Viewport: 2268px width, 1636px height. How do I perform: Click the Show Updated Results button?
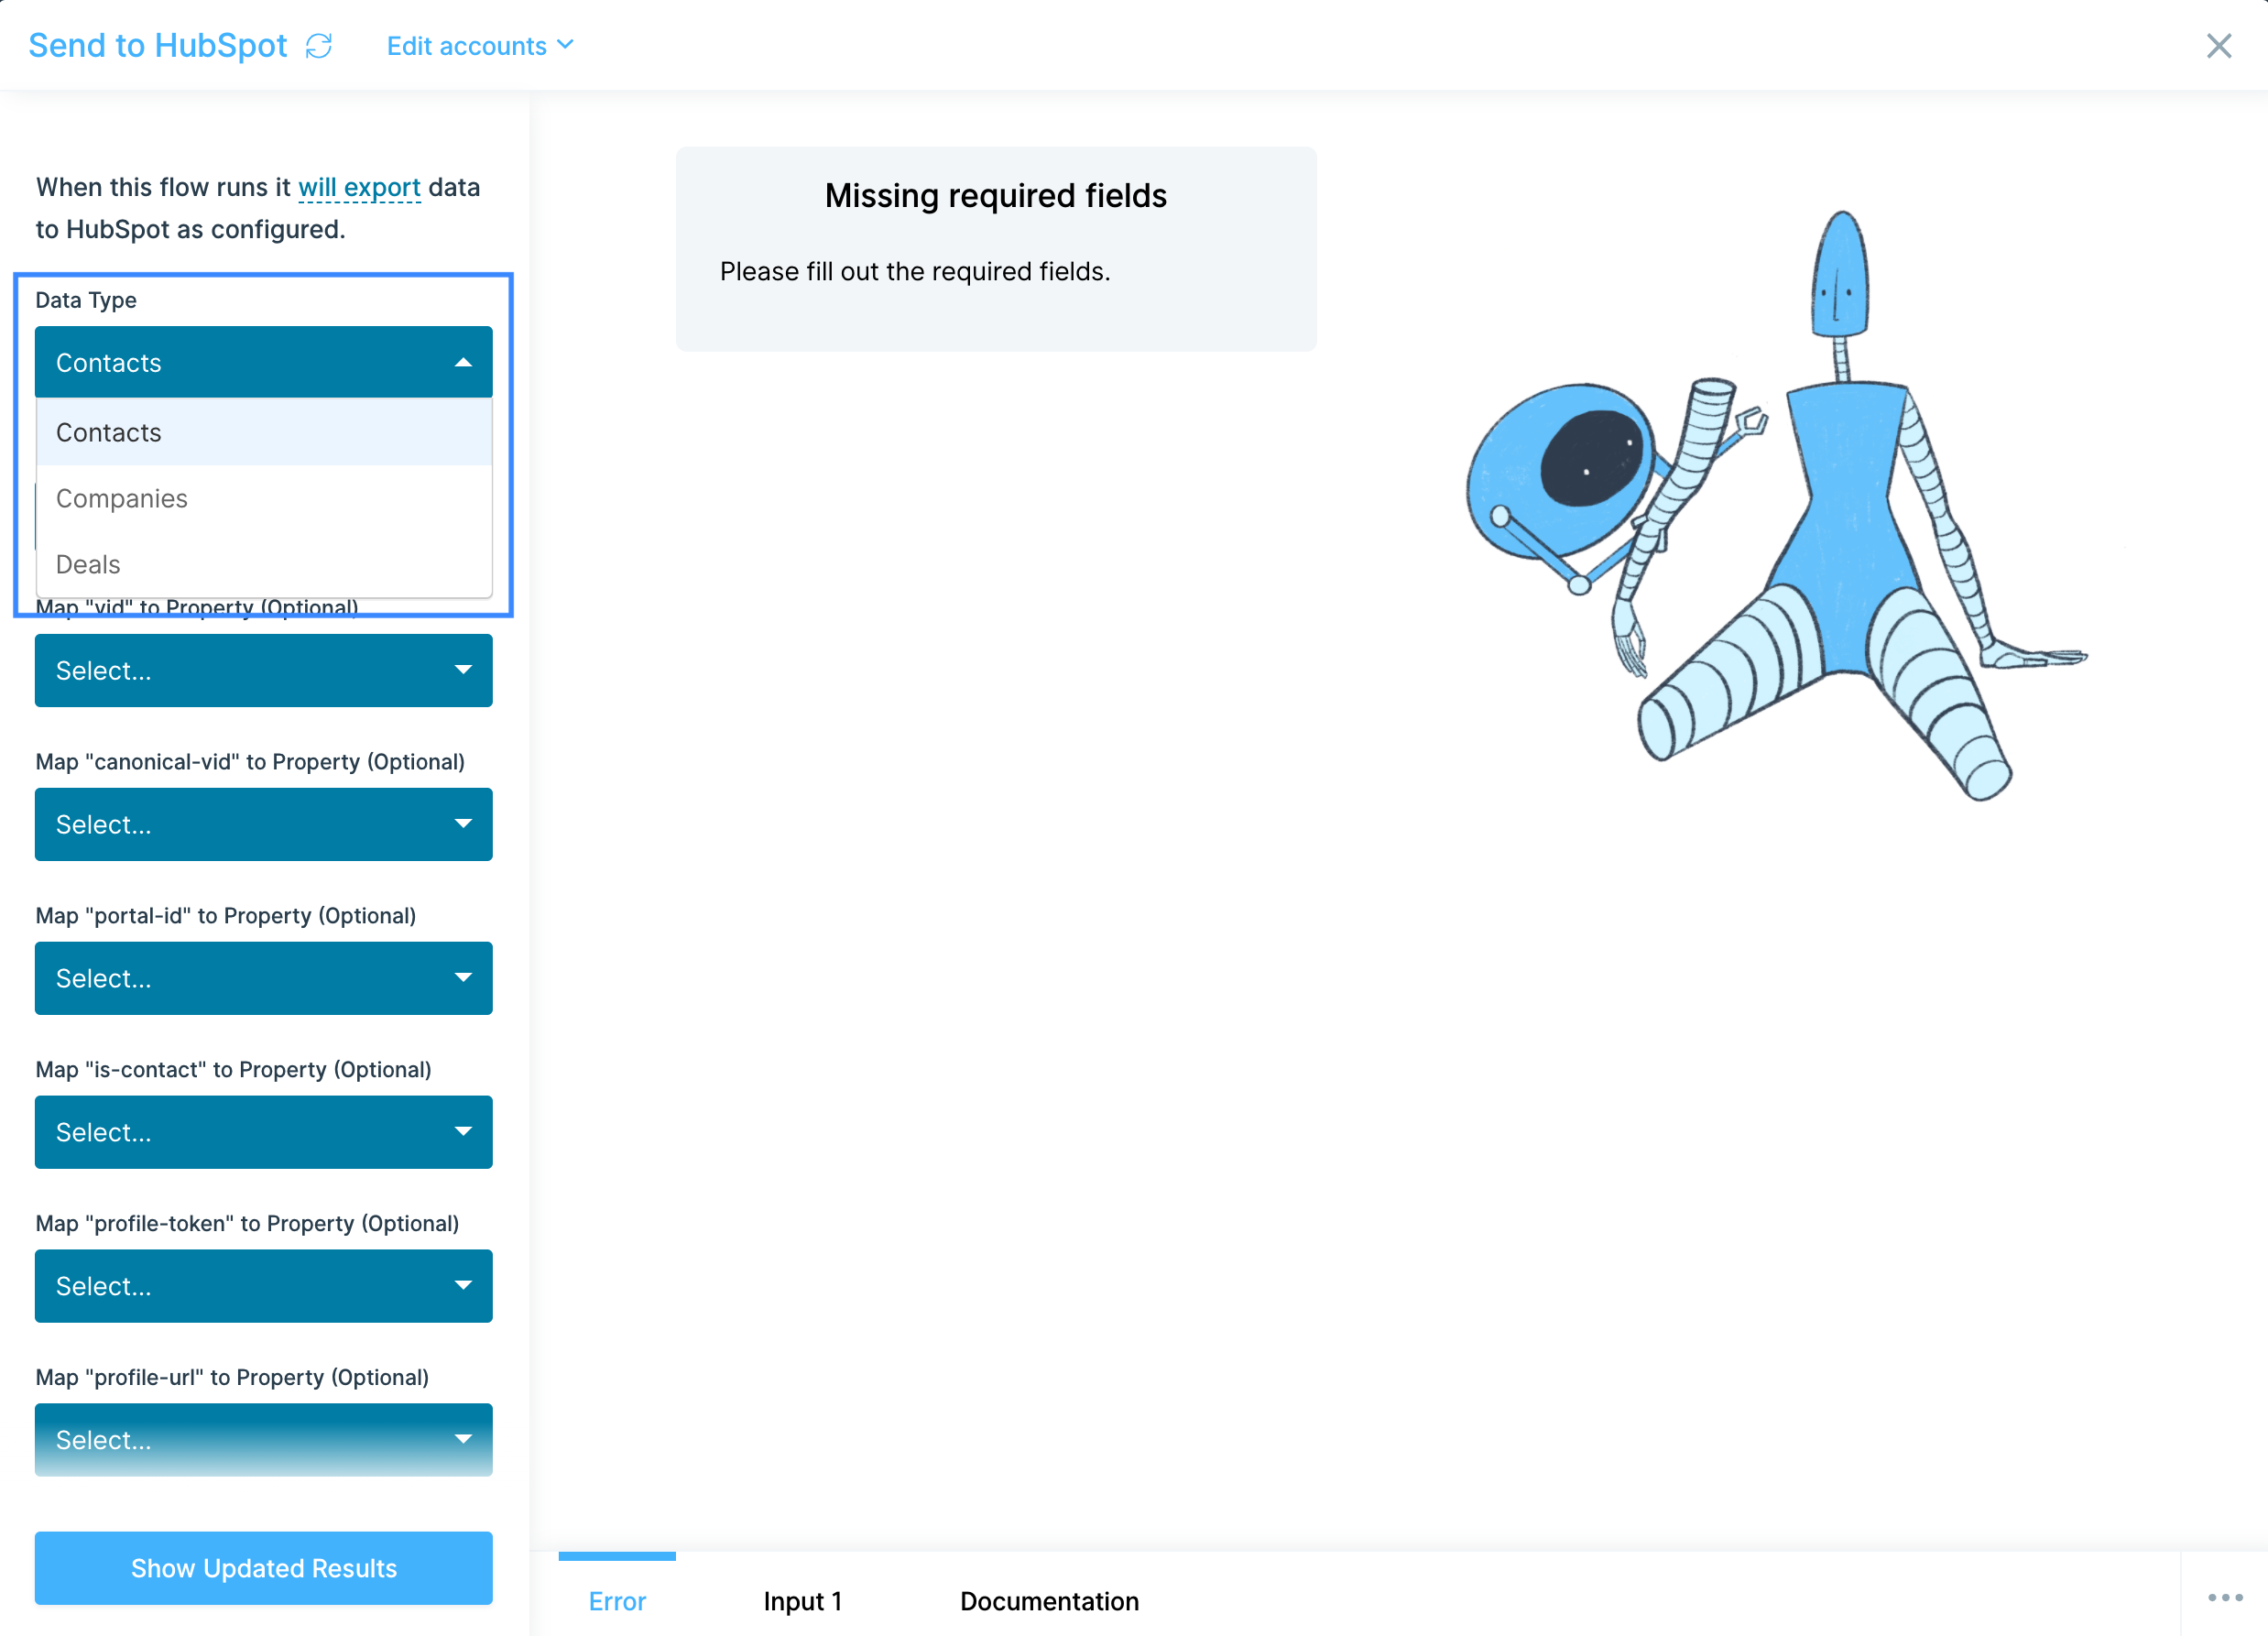click(x=263, y=1568)
